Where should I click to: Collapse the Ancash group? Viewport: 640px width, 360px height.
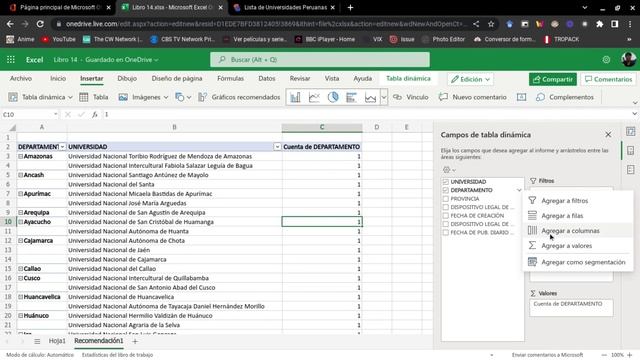(x=20, y=175)
